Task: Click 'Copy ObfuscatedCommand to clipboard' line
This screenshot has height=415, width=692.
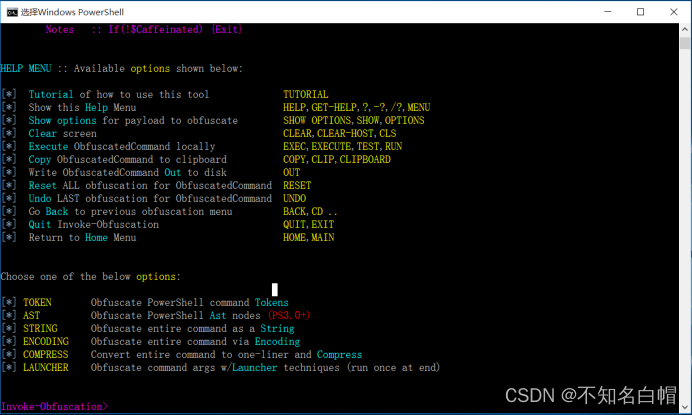Action: click(x=128, y=159)
